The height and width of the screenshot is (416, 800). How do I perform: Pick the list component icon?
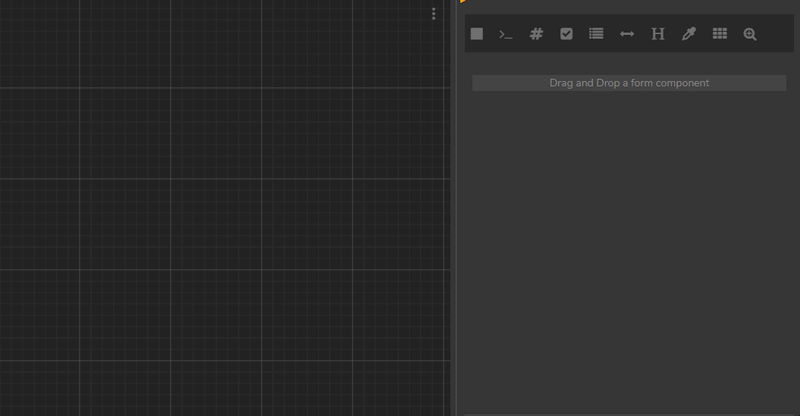tap(596, 34)
